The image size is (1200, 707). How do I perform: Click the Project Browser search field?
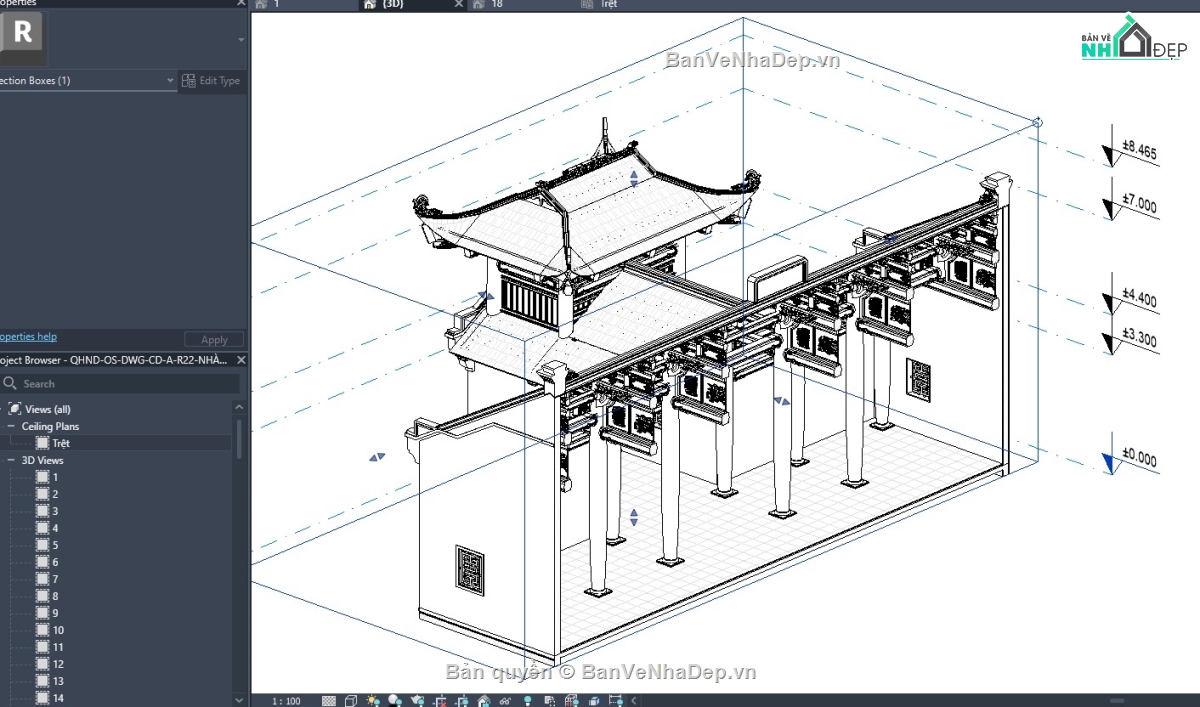point(120,384)
